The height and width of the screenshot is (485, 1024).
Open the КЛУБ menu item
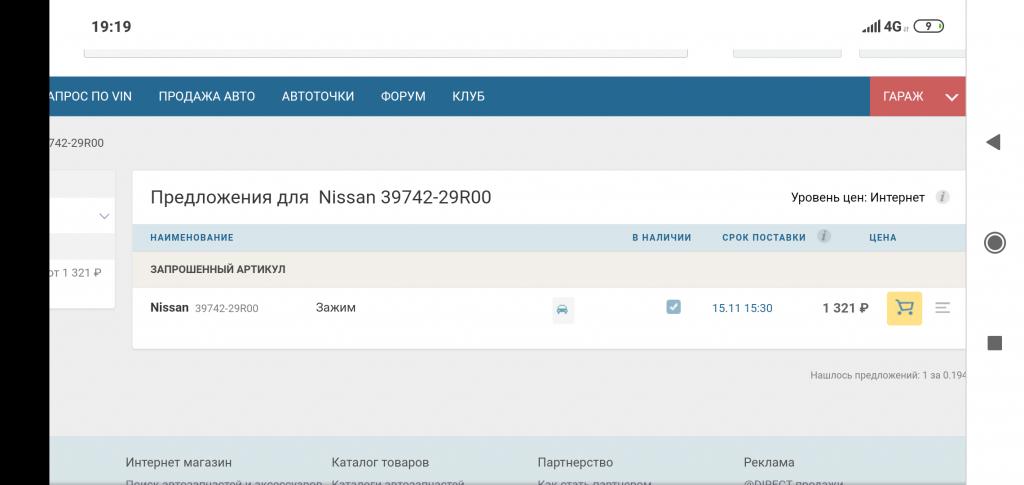(x=468, y=97)
